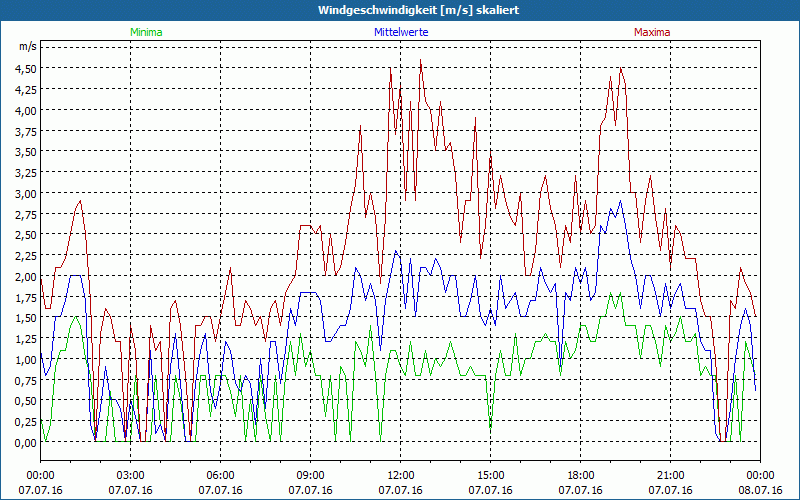
Task: Click the 08.07.16 date label
Action: 761,490
